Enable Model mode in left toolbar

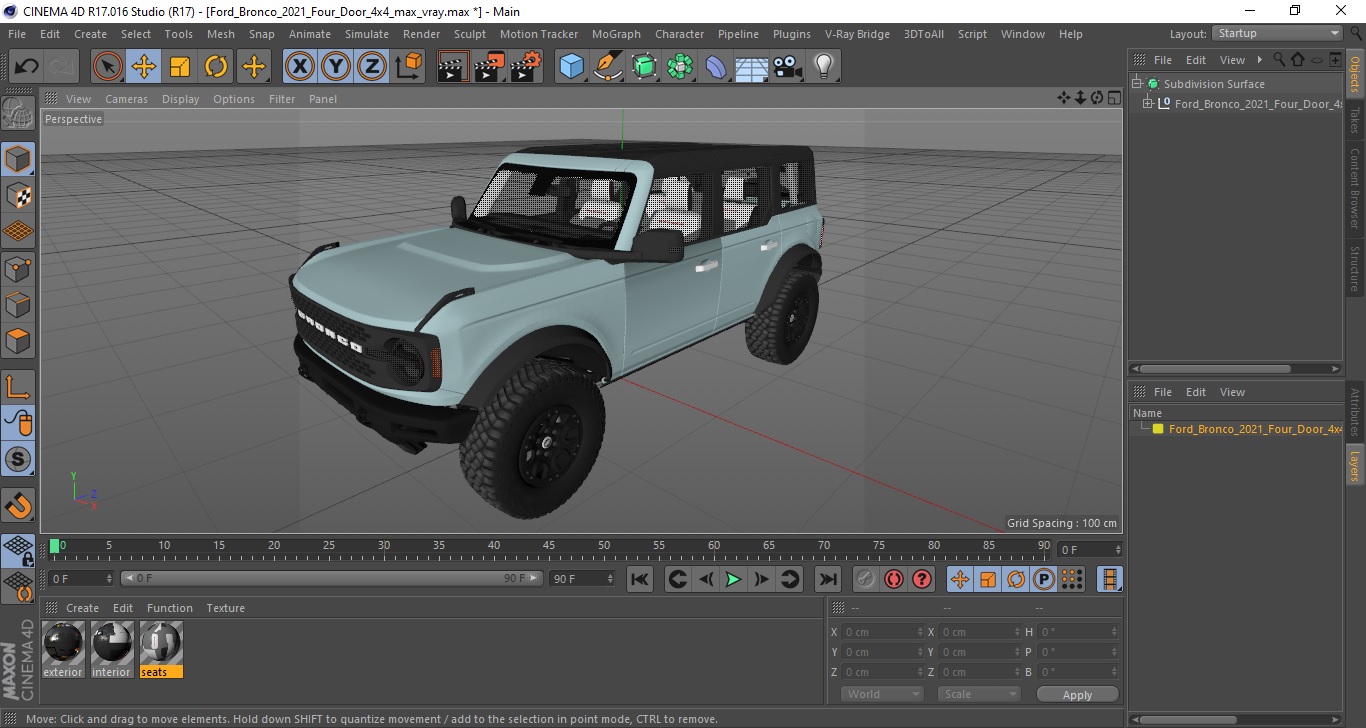click(18, 159)
